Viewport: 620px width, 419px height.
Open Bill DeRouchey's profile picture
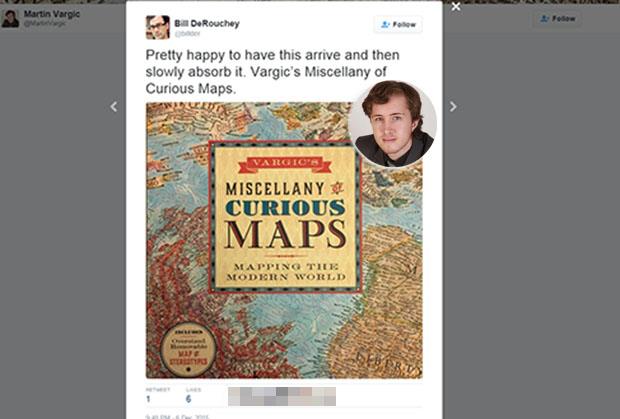158,27
